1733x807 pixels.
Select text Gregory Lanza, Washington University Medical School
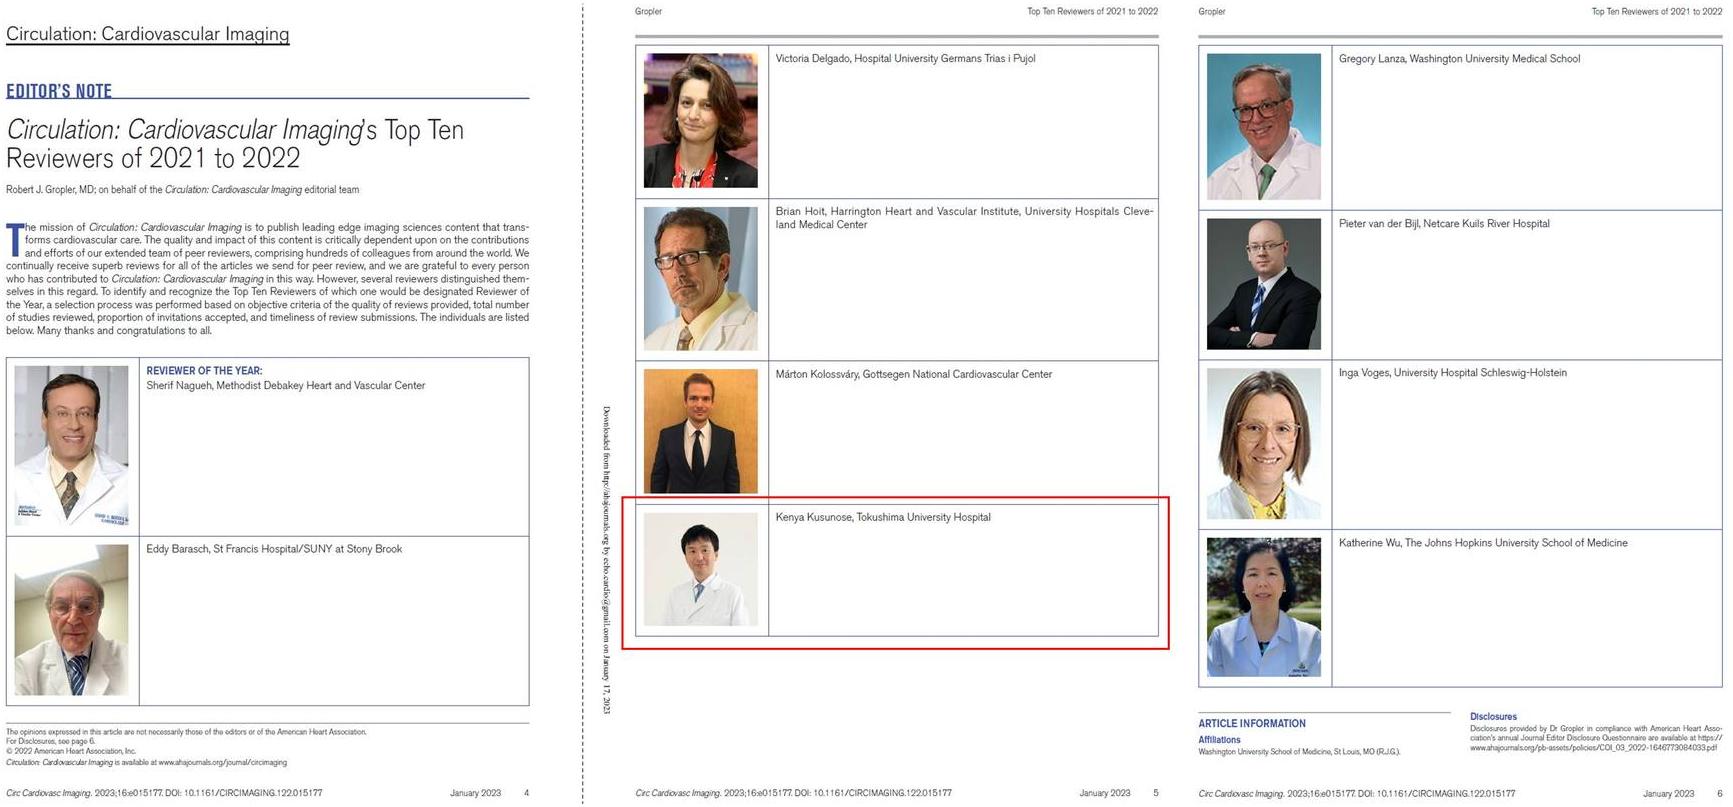1459,59
